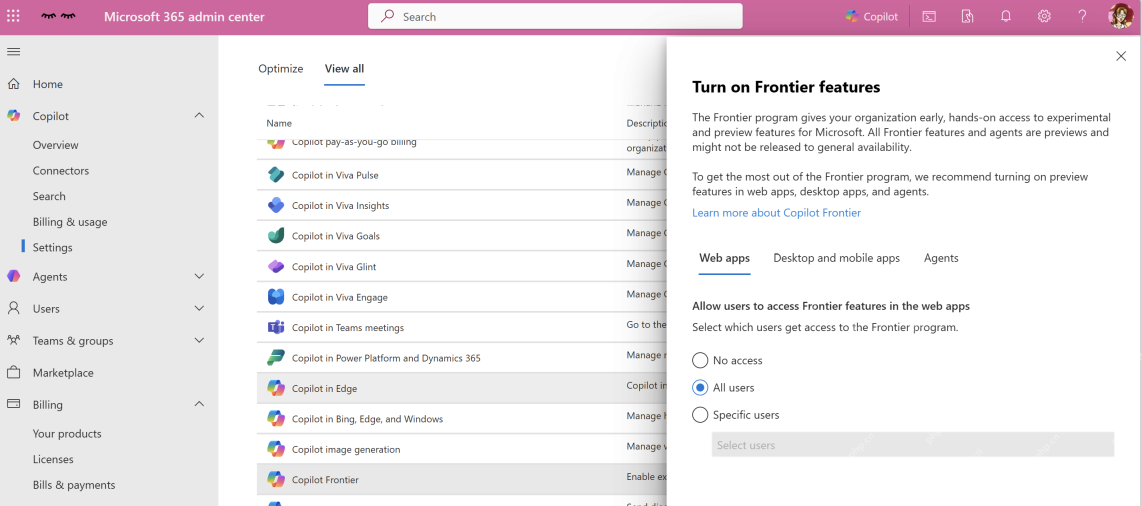
Task: Collapse the Billing sidebar section
Action: (x=199, y=404)
